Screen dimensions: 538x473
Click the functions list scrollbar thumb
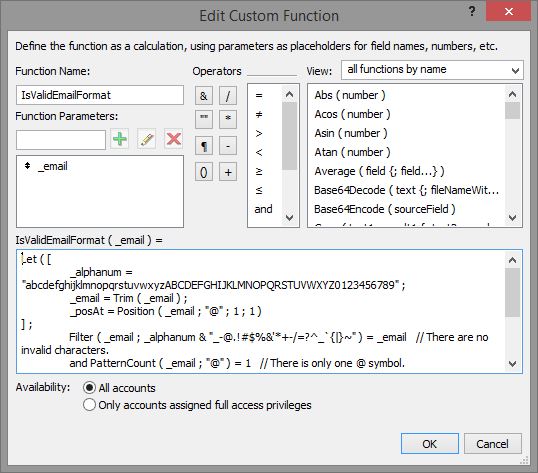click(513, 110)
